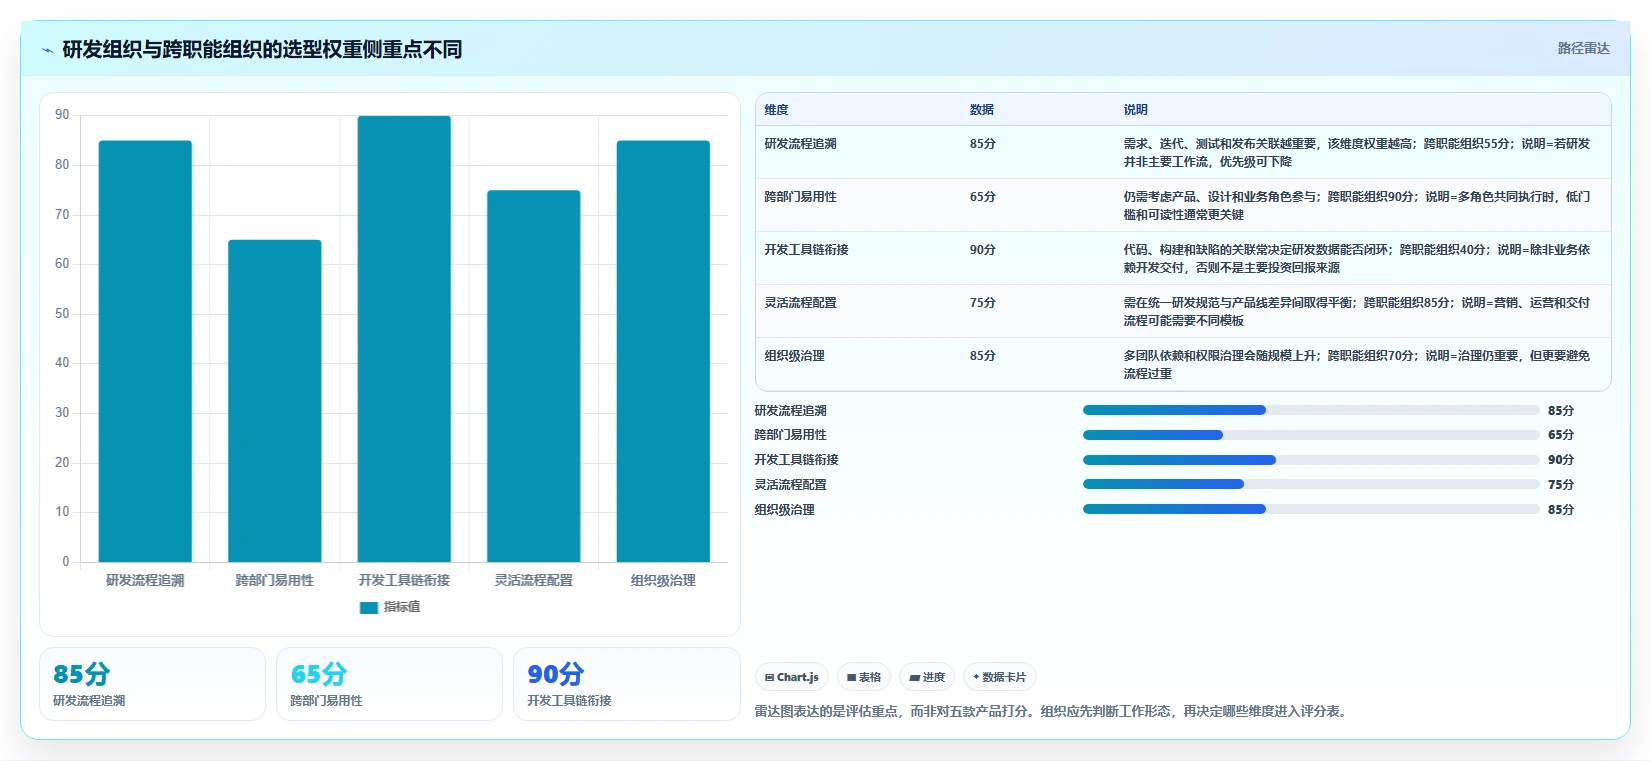Select the 跨部门易用性 table row cell

point(800,197)
